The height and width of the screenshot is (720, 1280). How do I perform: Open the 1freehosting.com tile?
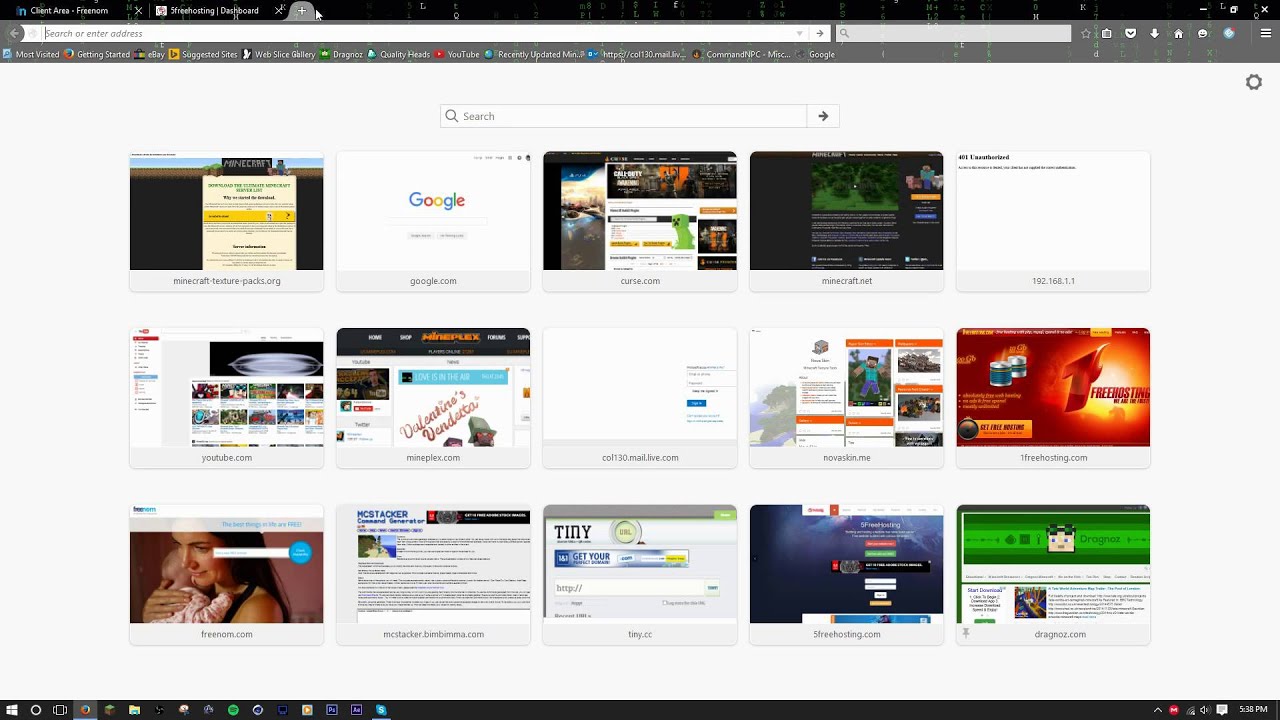click(1053, 398)
